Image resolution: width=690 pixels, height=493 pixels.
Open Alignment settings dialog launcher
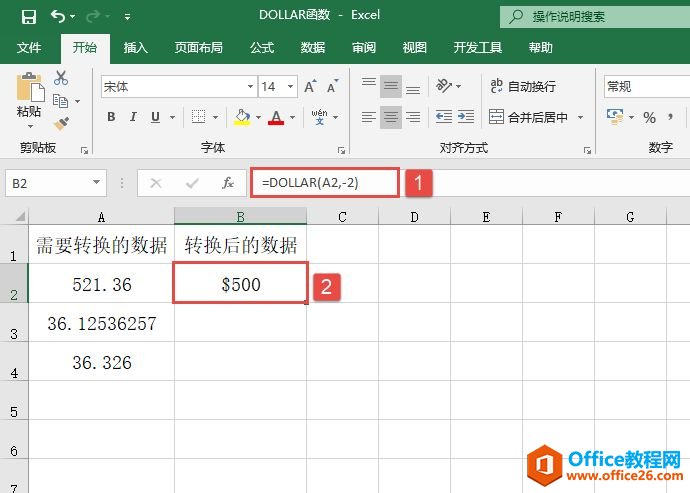click(587, 150)
